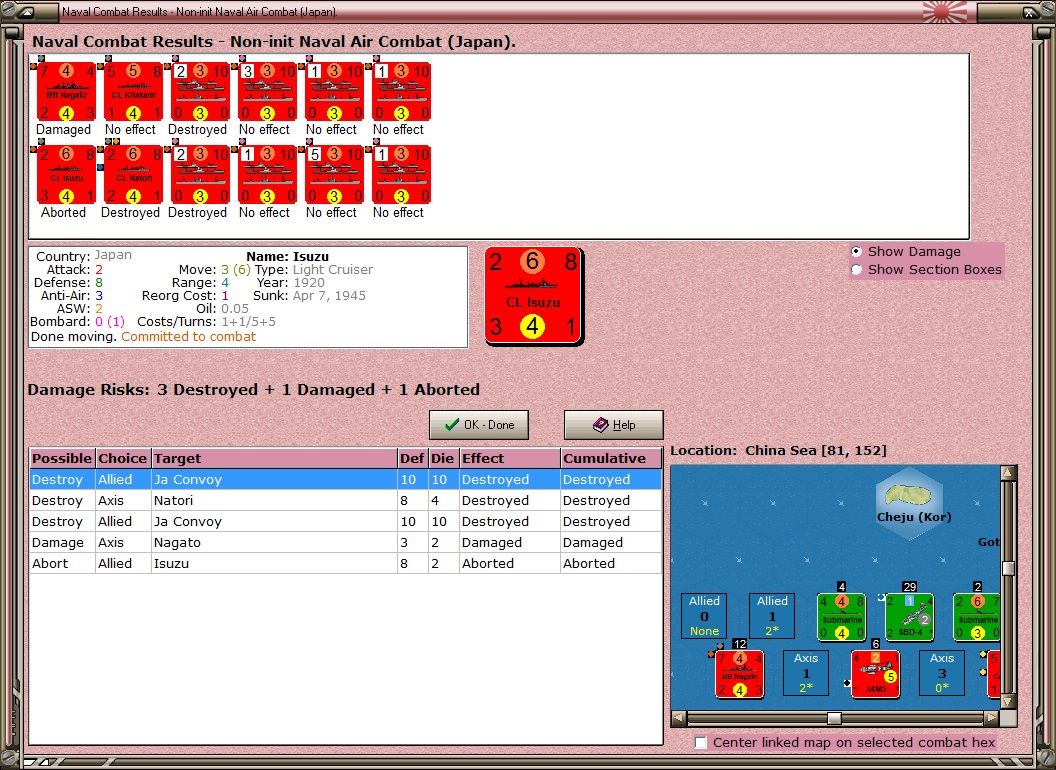Select the CL Kitakami unit counter
Viewport: 1056px width, 770px height.
133,92
